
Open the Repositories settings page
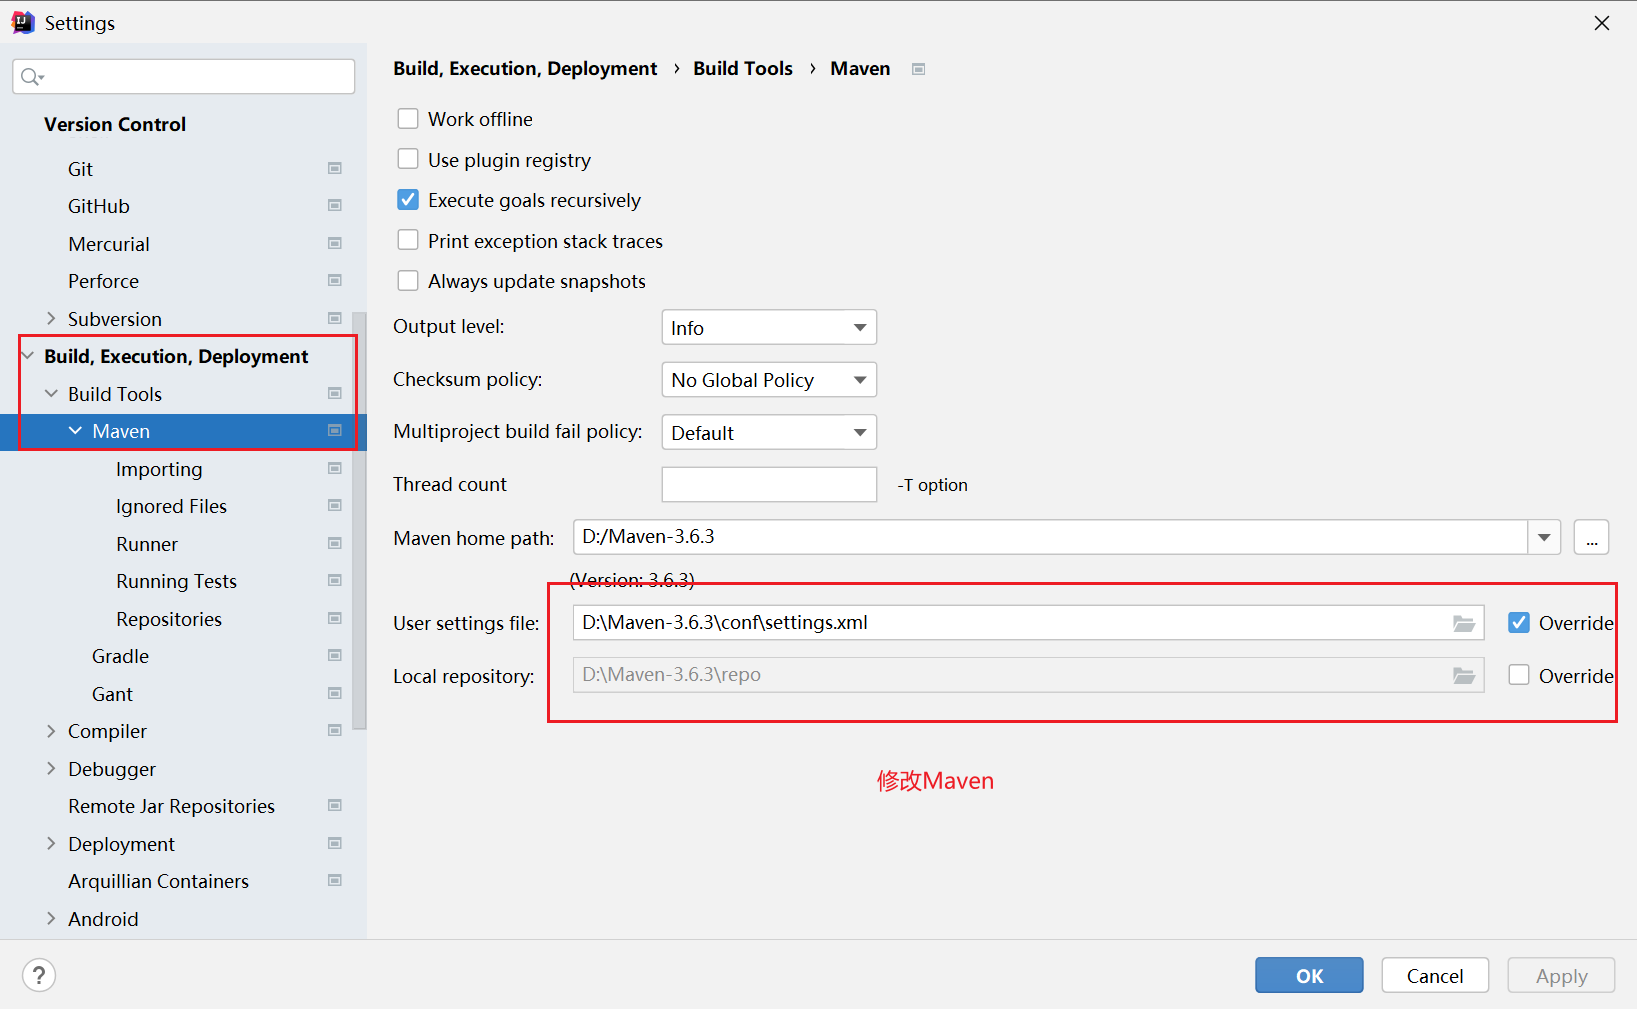click(169, 619)
